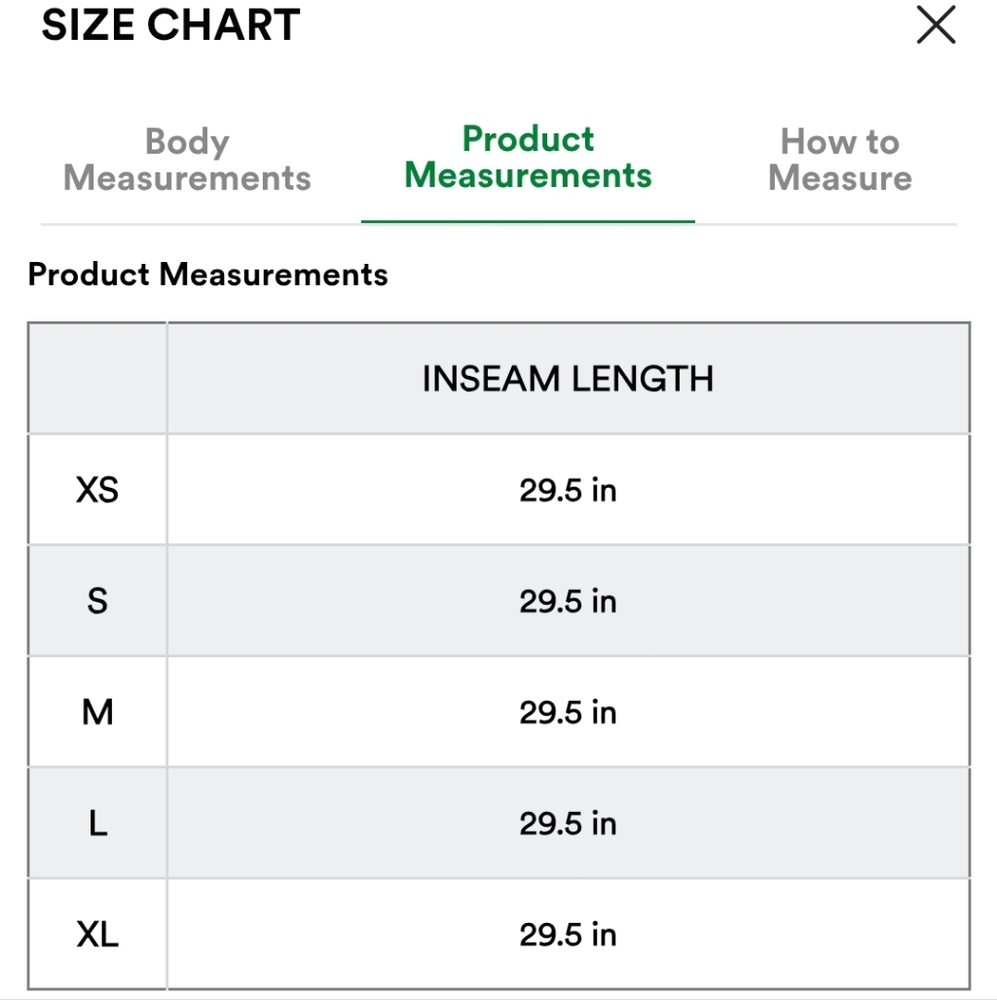Select the XL inseam value 29.5 in
The image size is (997, 1000).
[568, 934]
